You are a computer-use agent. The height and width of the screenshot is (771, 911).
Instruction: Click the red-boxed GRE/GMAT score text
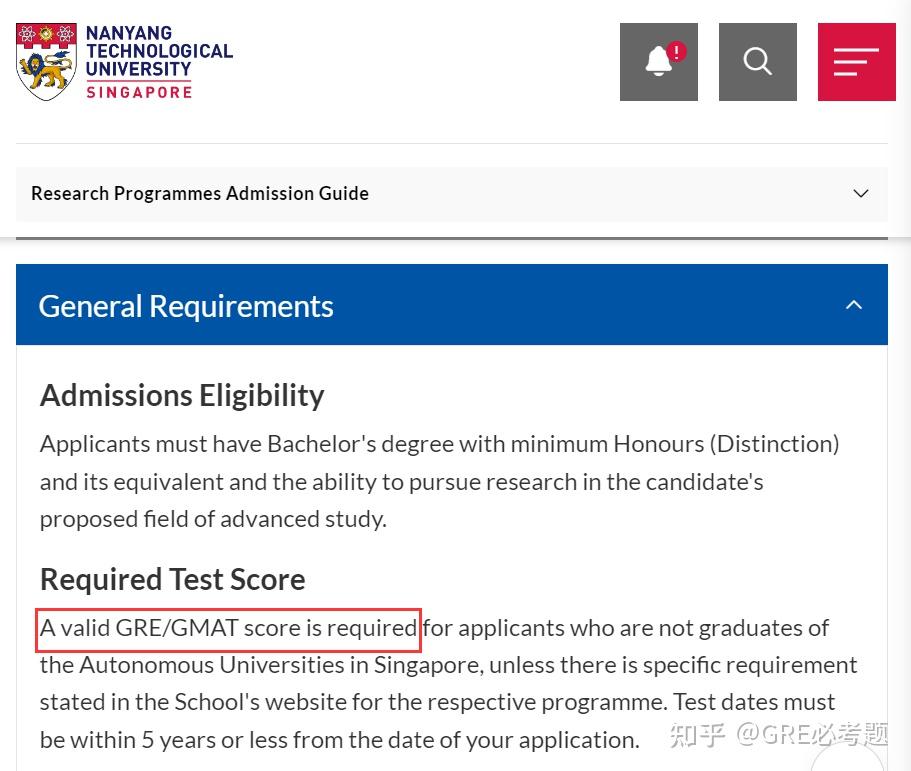coord(228,628)
